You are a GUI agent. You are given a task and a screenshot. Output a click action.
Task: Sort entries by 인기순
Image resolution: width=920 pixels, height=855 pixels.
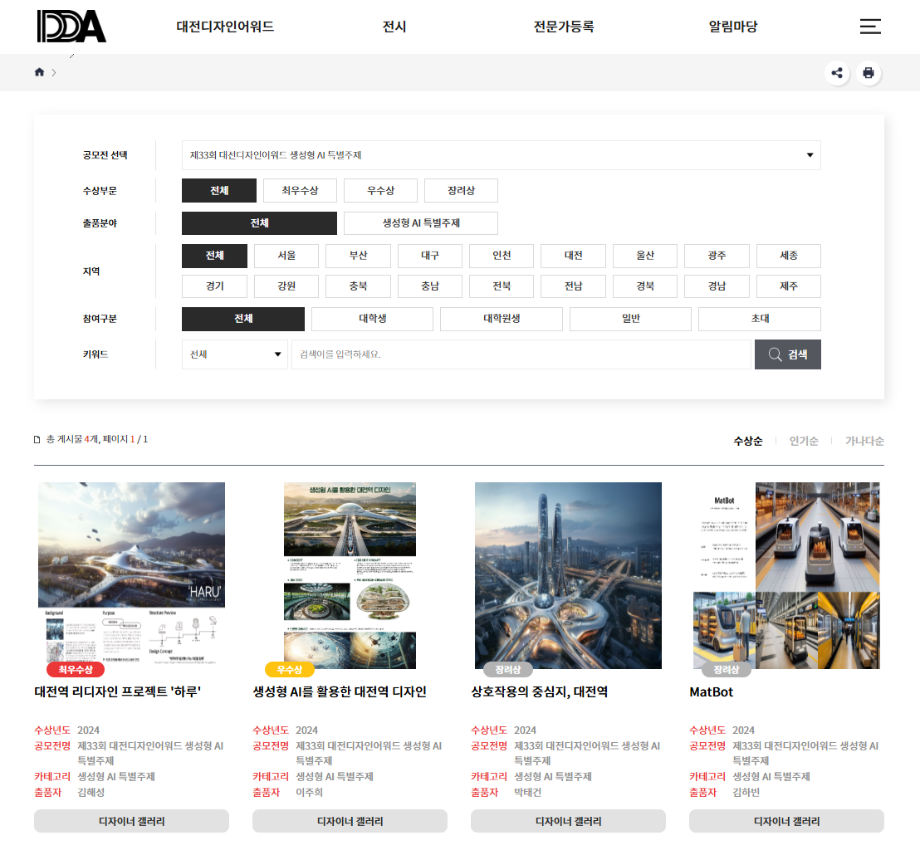coord(803,440)
